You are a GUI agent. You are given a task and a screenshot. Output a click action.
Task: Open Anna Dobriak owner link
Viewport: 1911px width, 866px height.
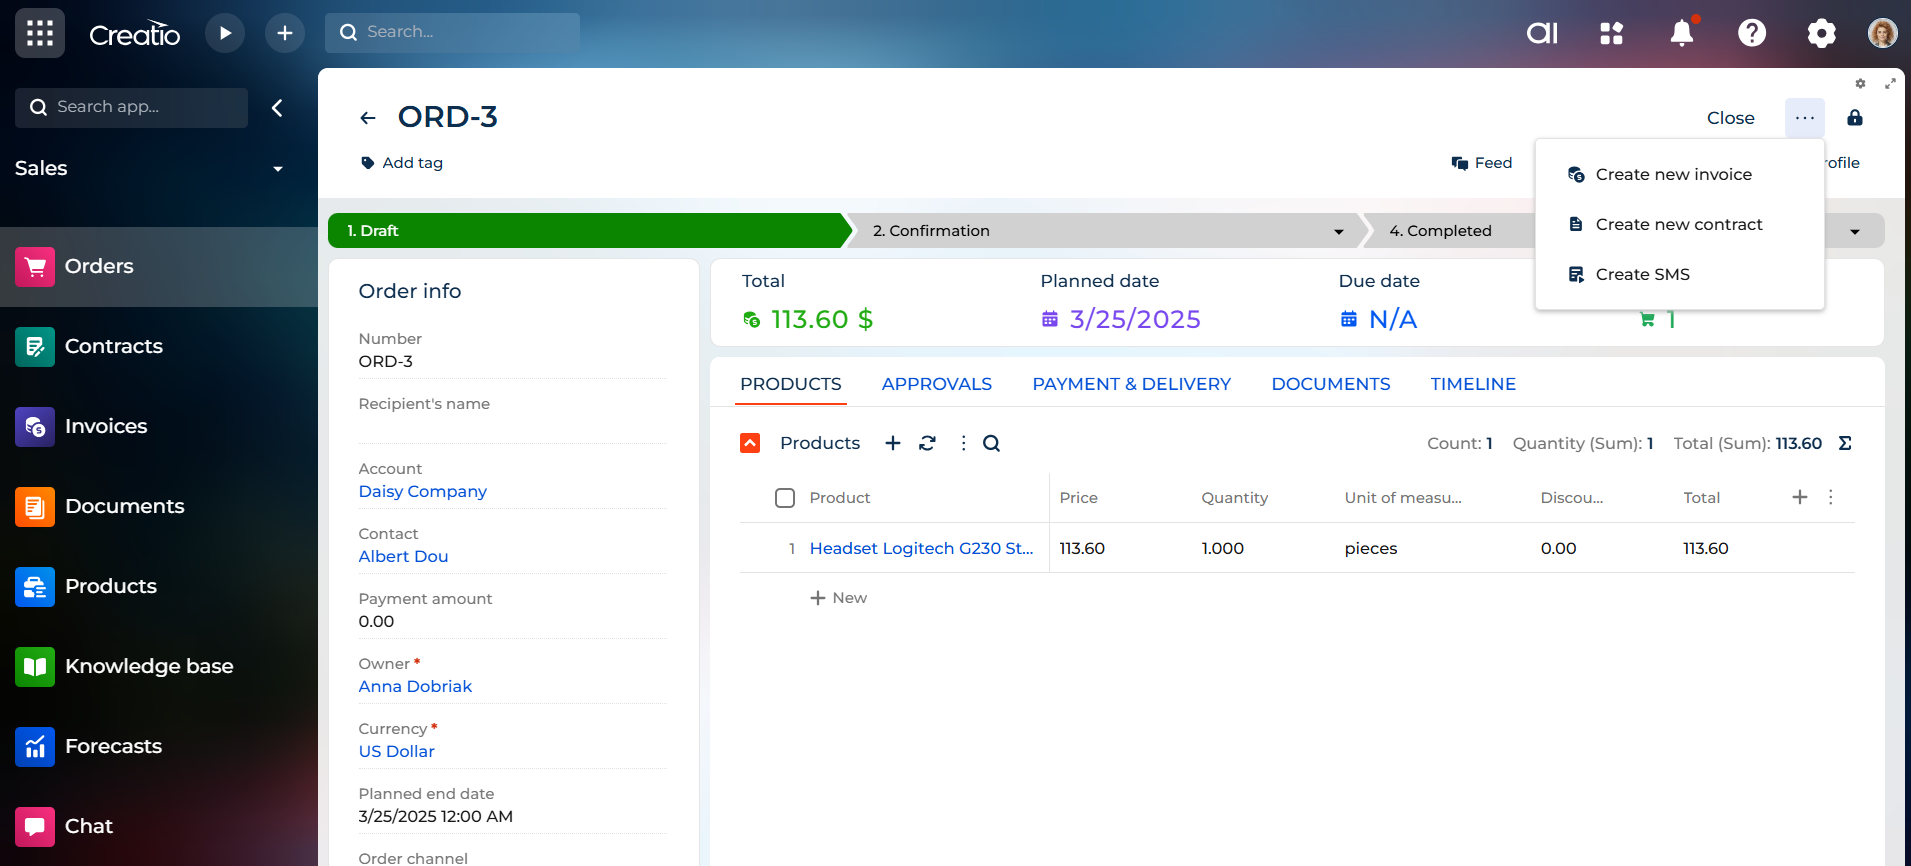416,686
